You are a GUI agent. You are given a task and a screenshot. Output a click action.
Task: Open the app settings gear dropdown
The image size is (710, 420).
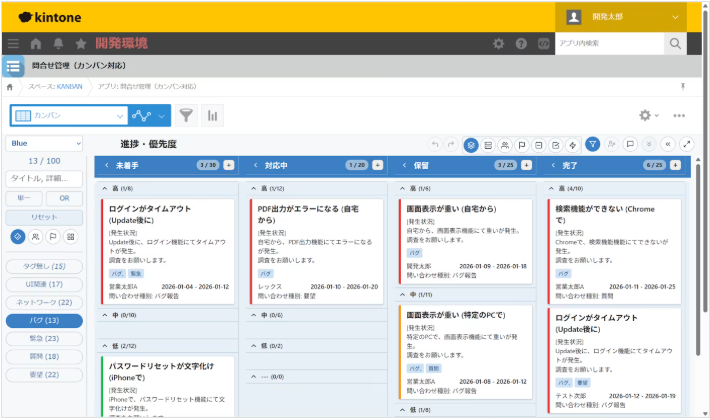pos(648,115)
